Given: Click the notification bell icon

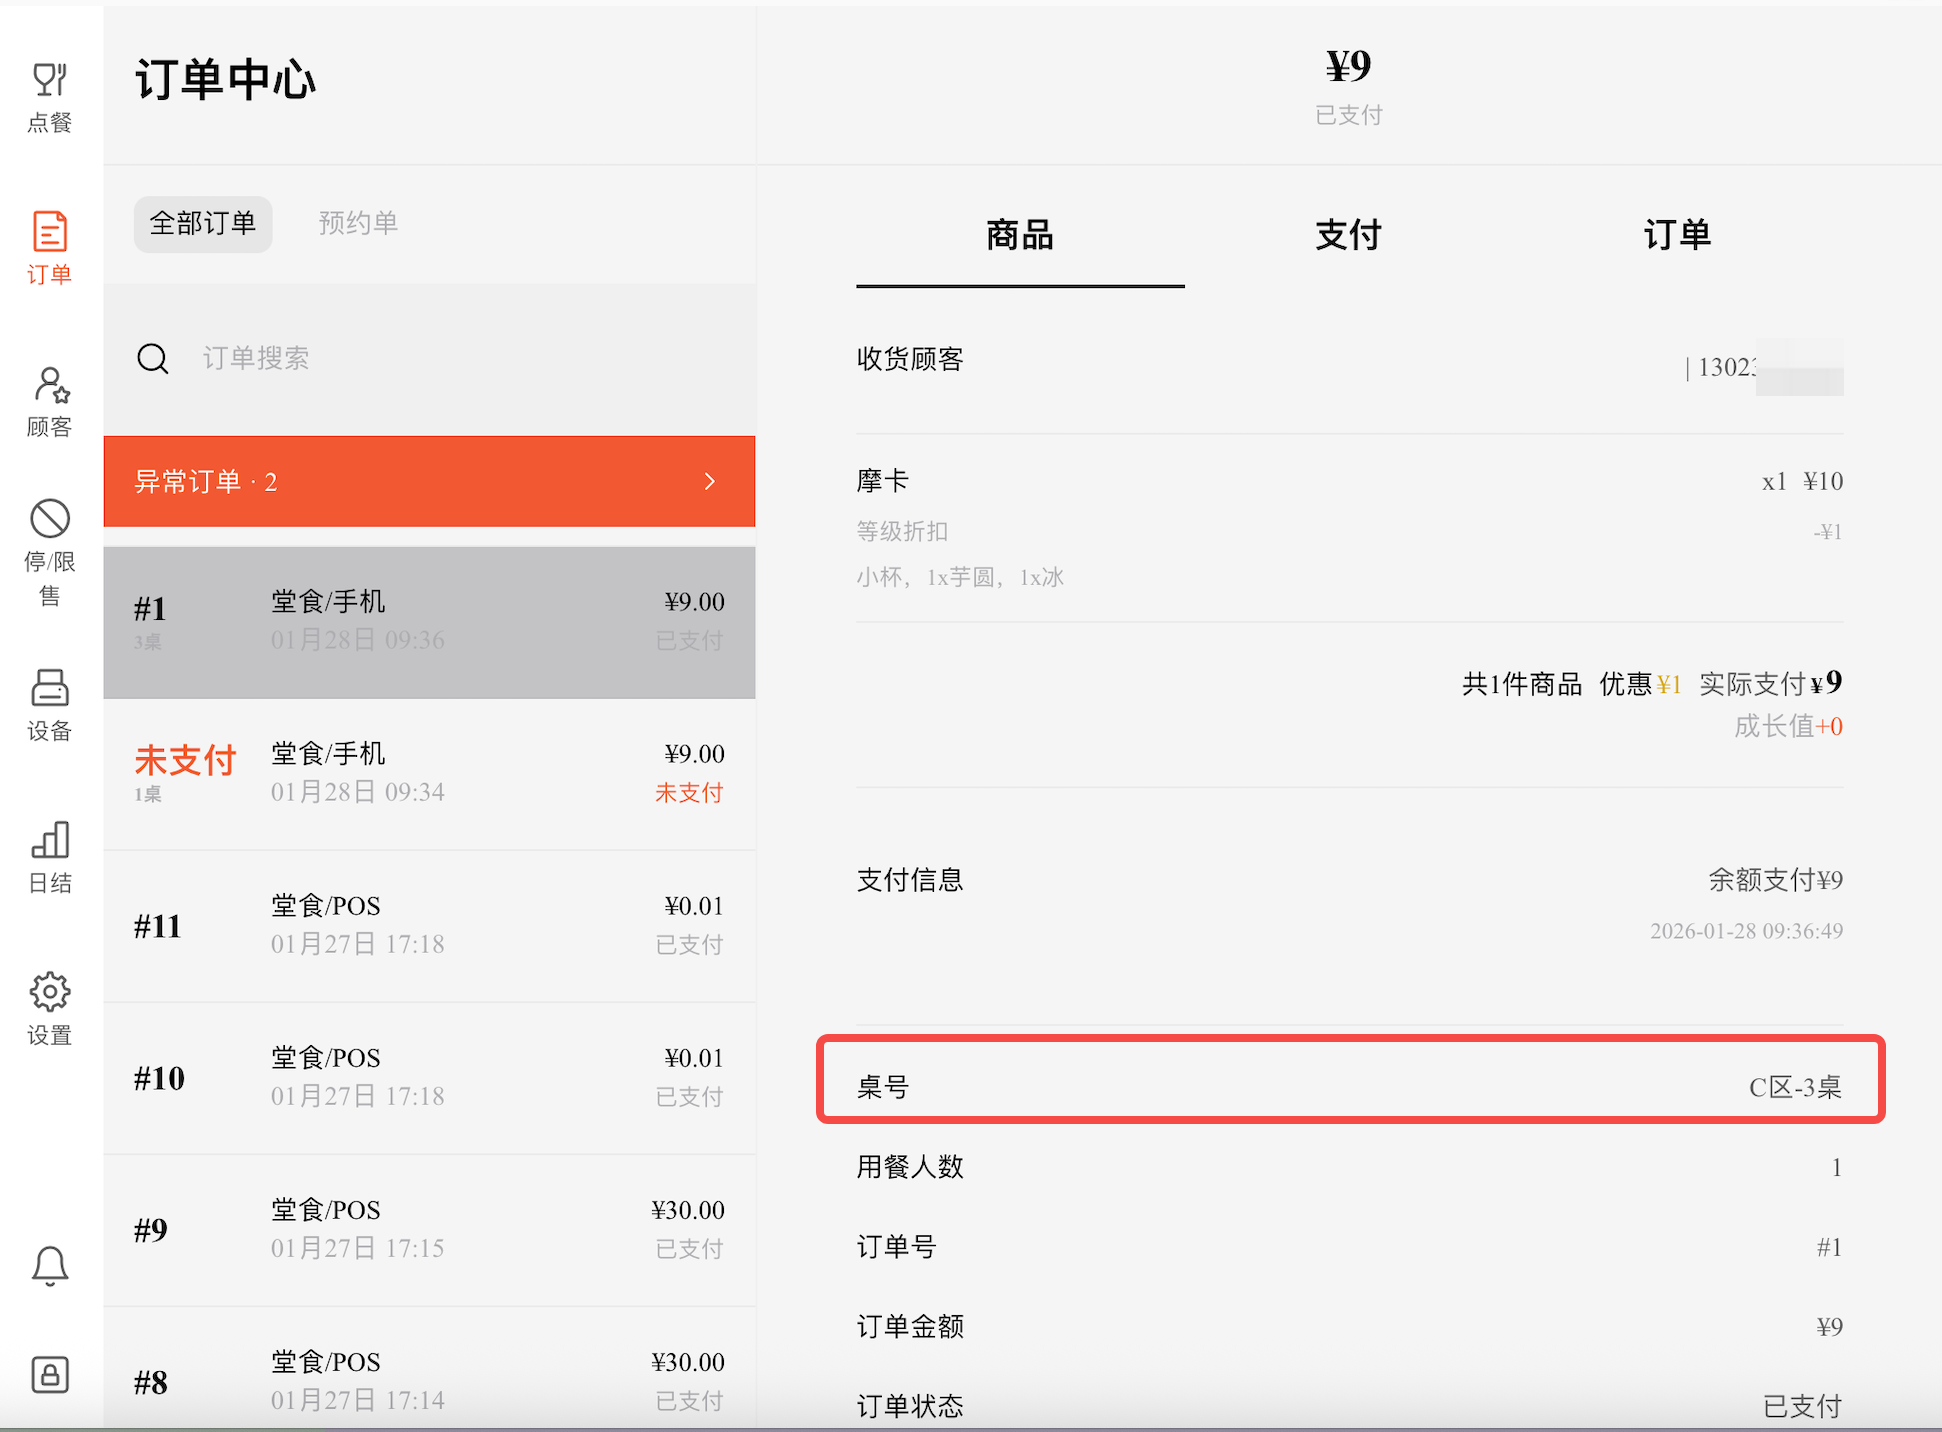Looking at the screenshot, I should click(x=49, y=1266).
